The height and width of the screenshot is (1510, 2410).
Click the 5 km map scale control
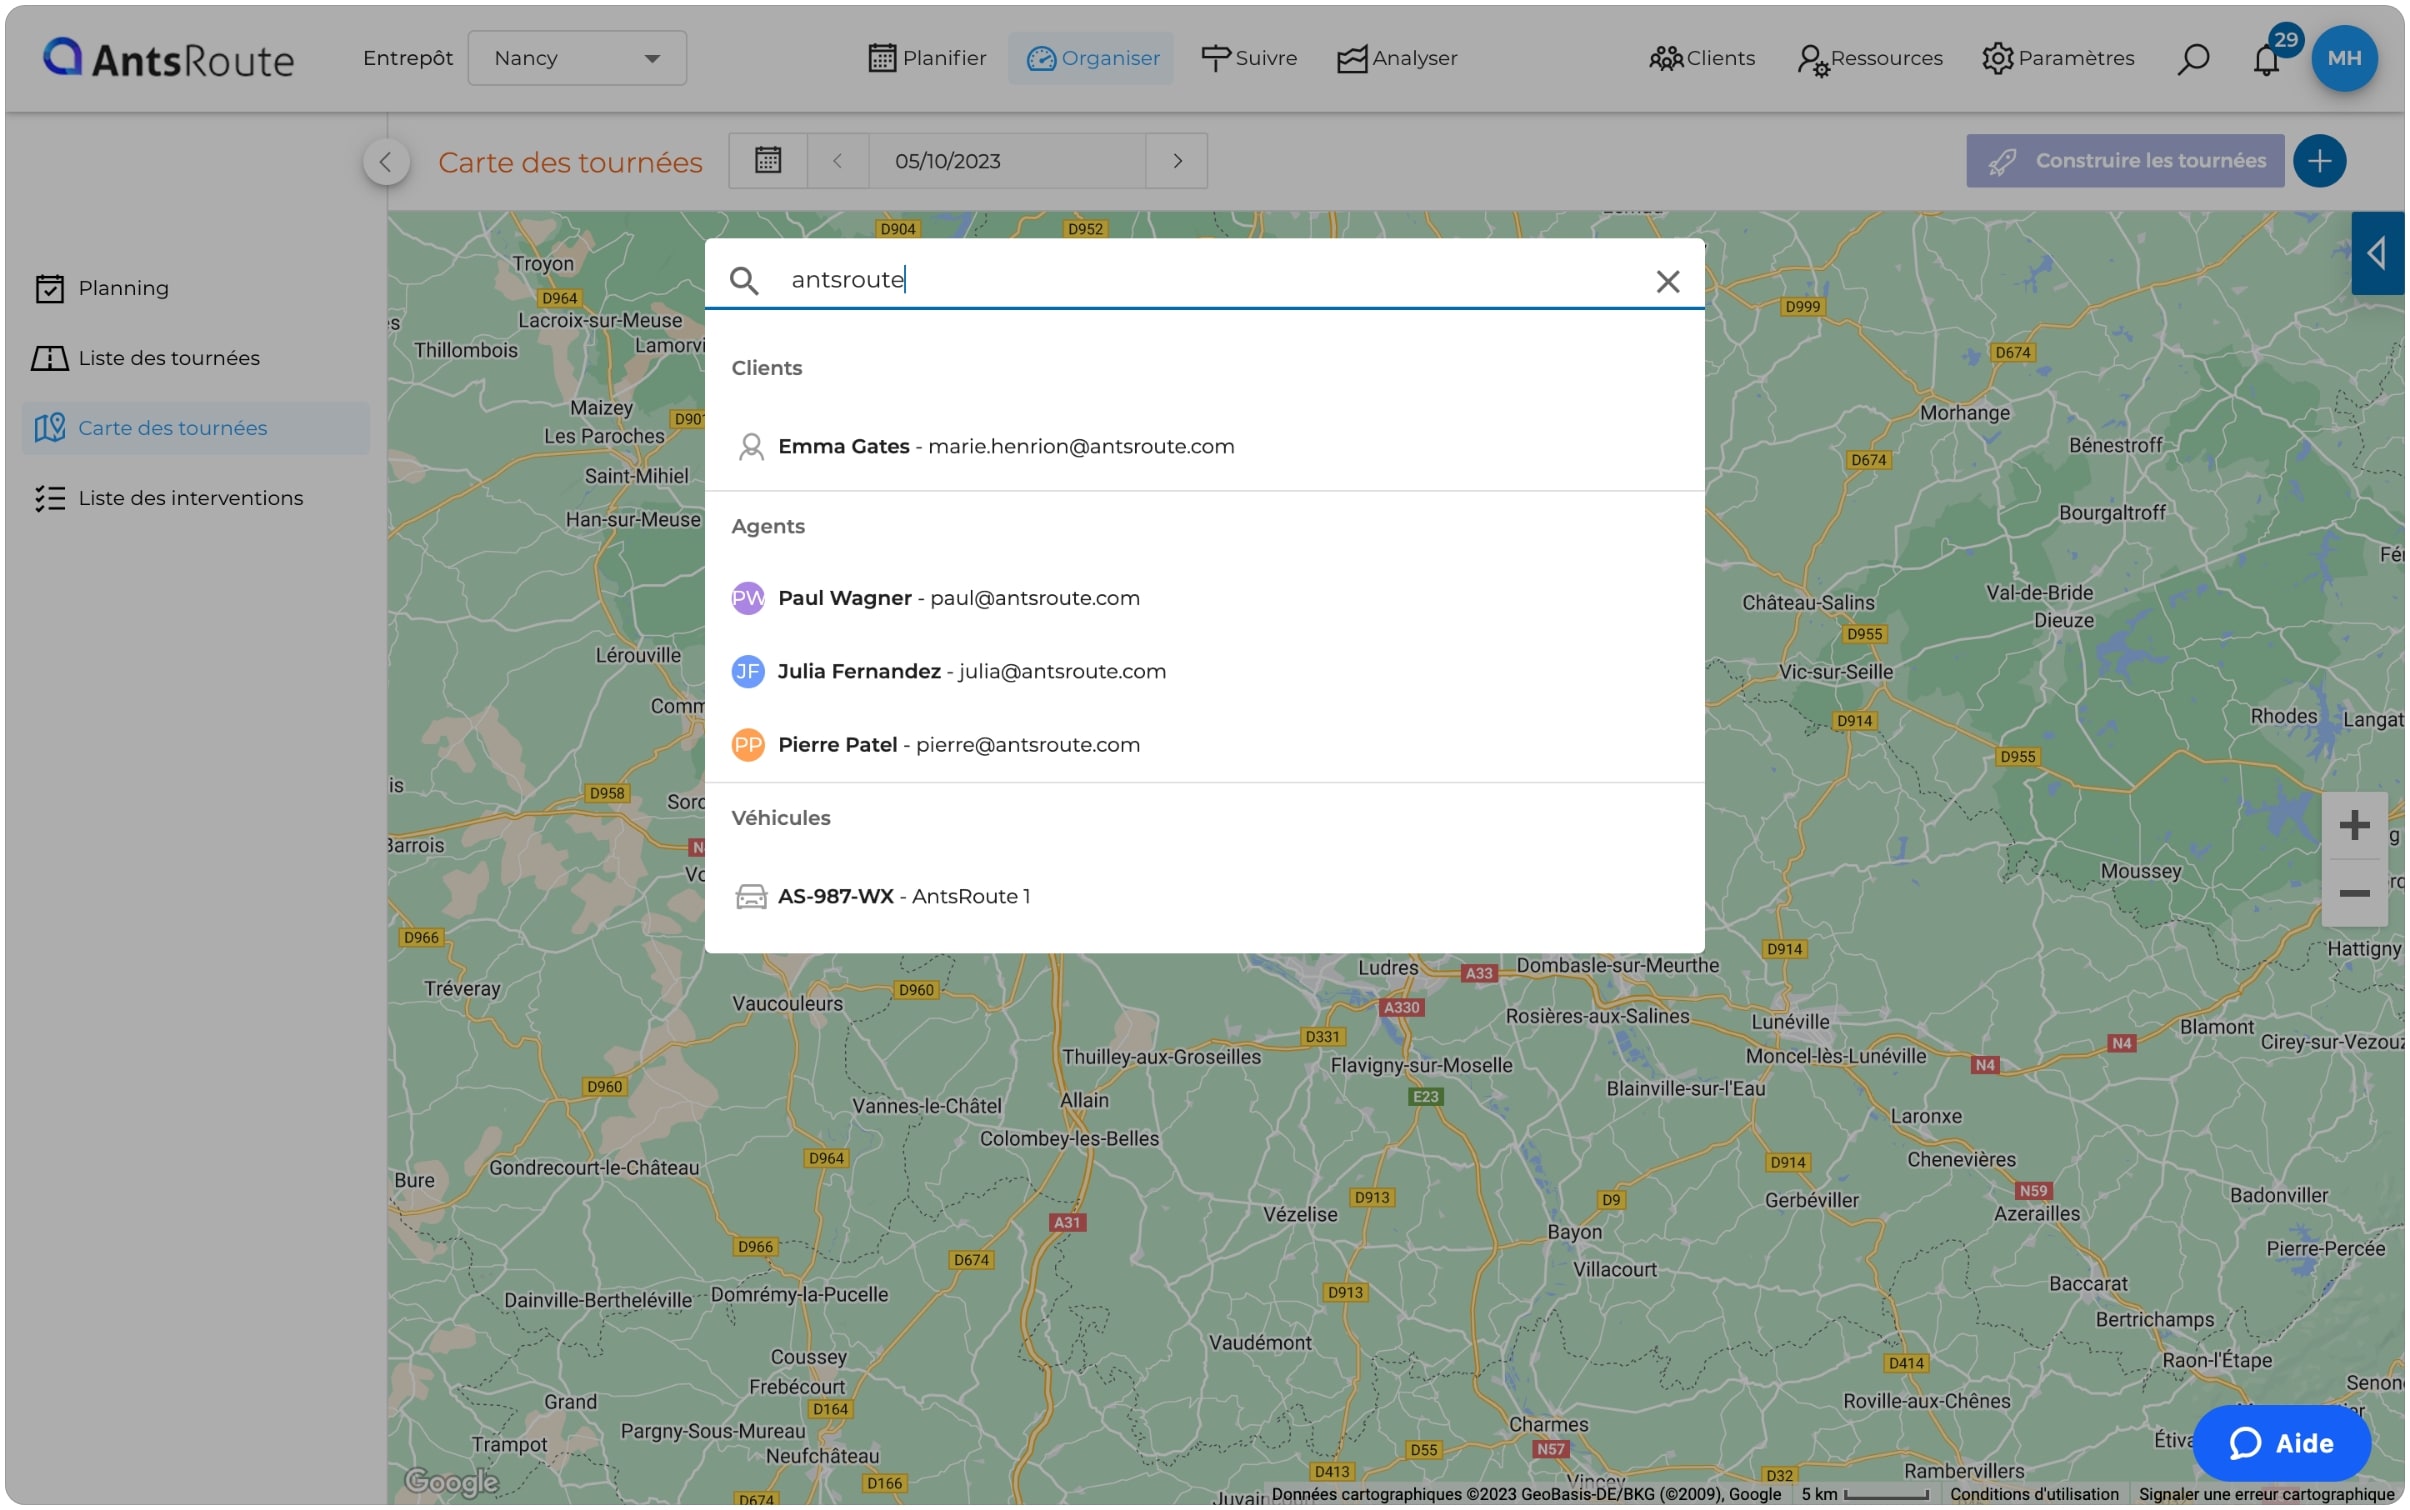[1864, 1494]
